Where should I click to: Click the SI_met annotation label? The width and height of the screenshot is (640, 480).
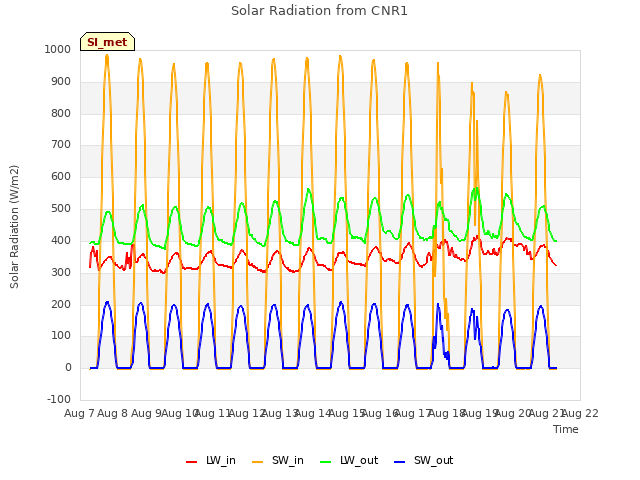107,42
